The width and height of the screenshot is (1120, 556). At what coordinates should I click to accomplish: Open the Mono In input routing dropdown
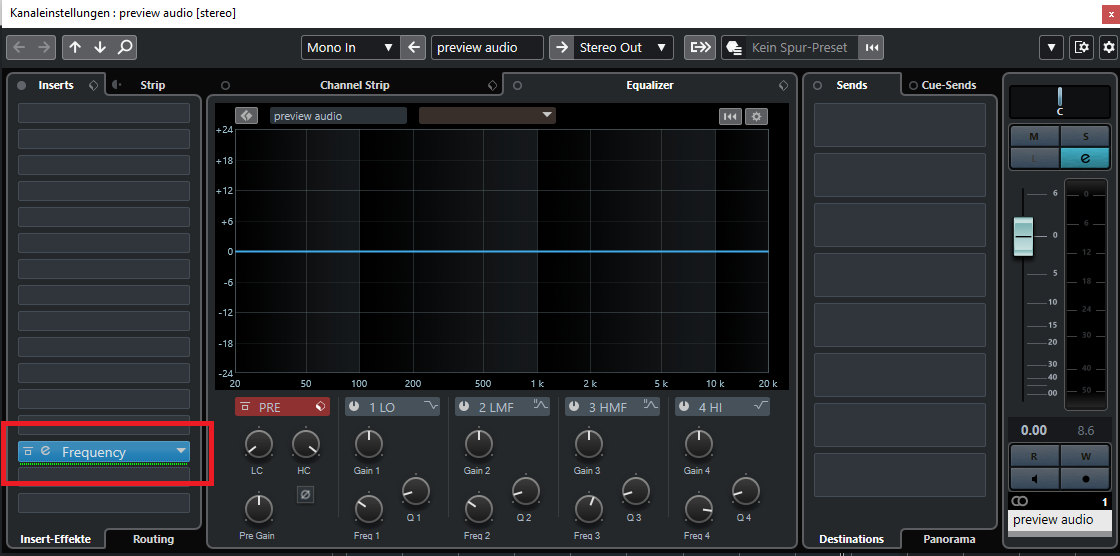tap(350, 47)
